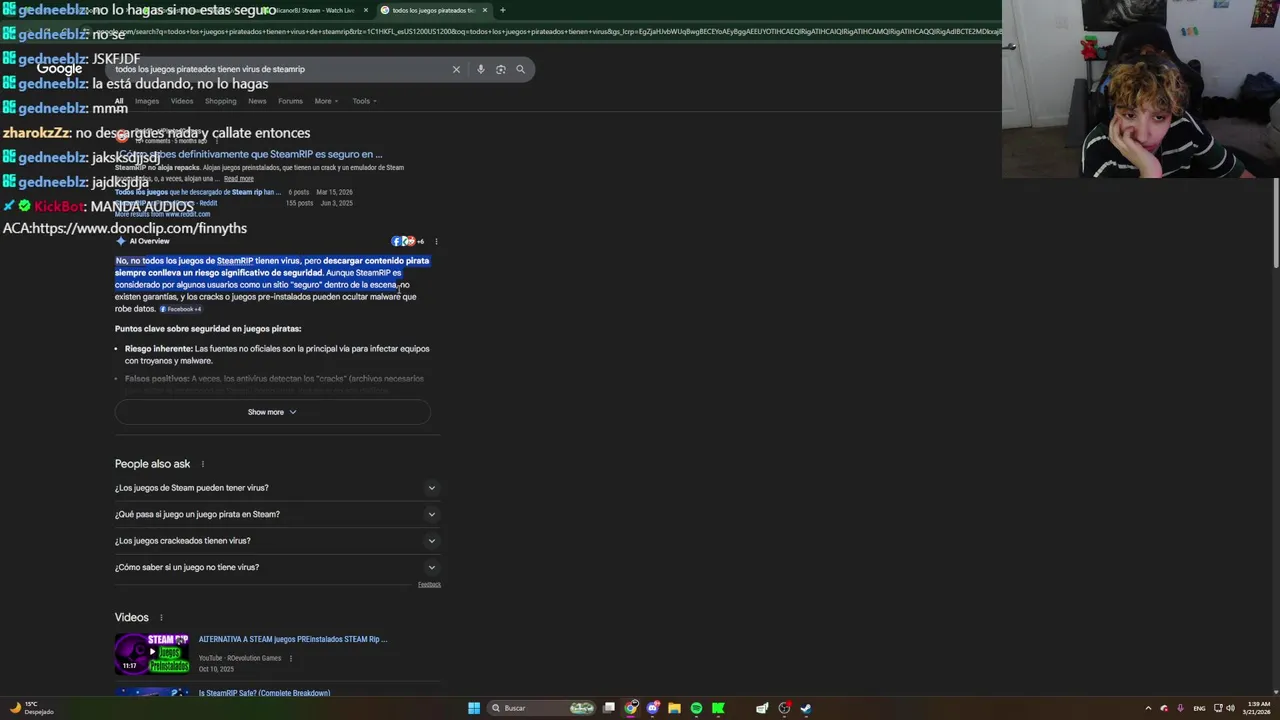Open Discord from the taskbar
Screen dimensions: 1280x720
(x=653, y=708)
